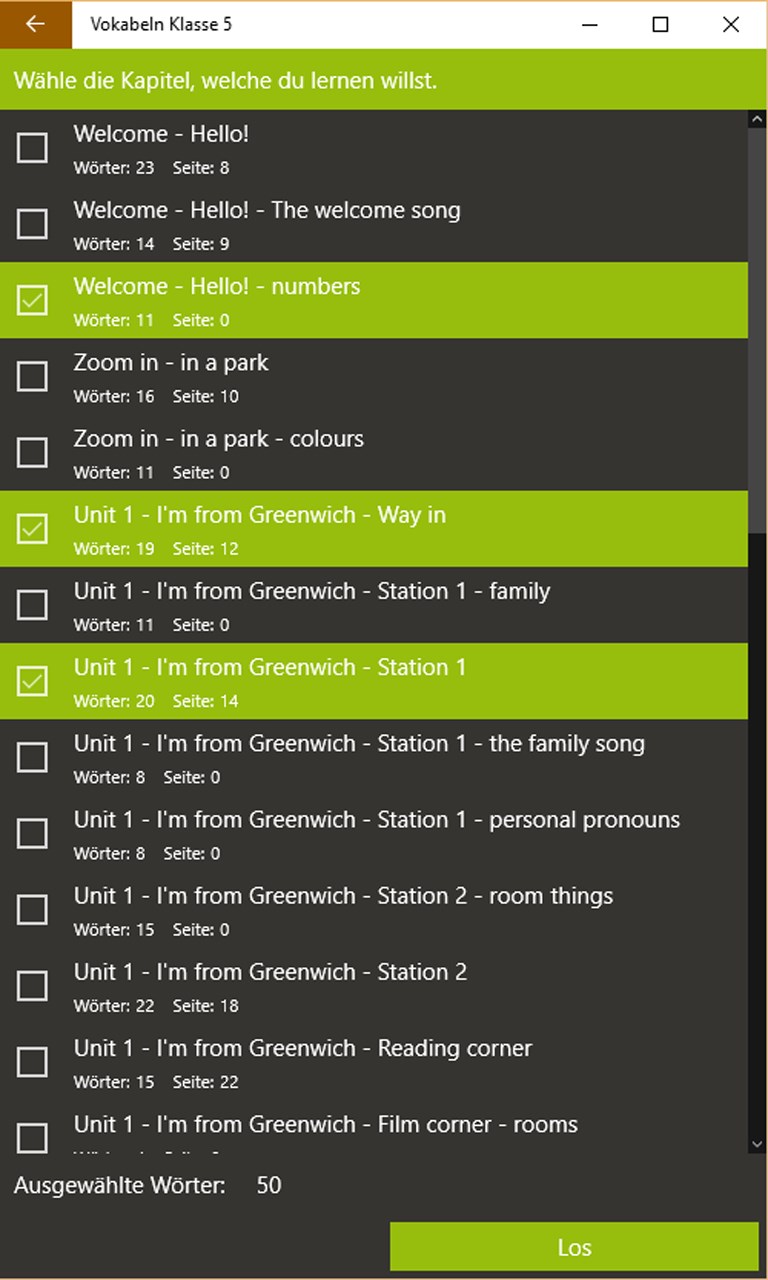Uncheck 'Welcome - Hello! - numbers' checkbox

point(33,300)
